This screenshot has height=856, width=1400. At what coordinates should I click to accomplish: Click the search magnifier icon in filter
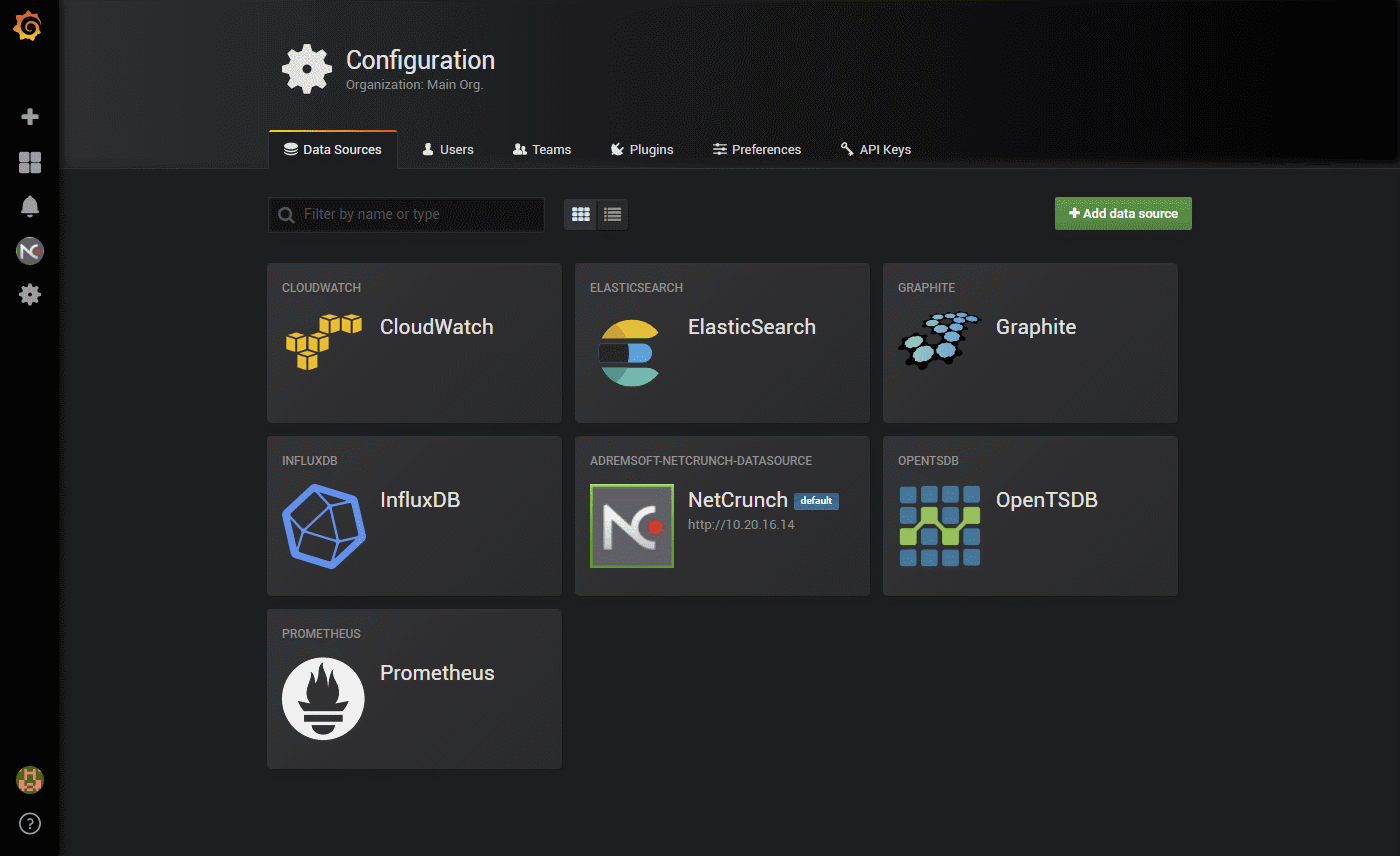coord(287,215)
